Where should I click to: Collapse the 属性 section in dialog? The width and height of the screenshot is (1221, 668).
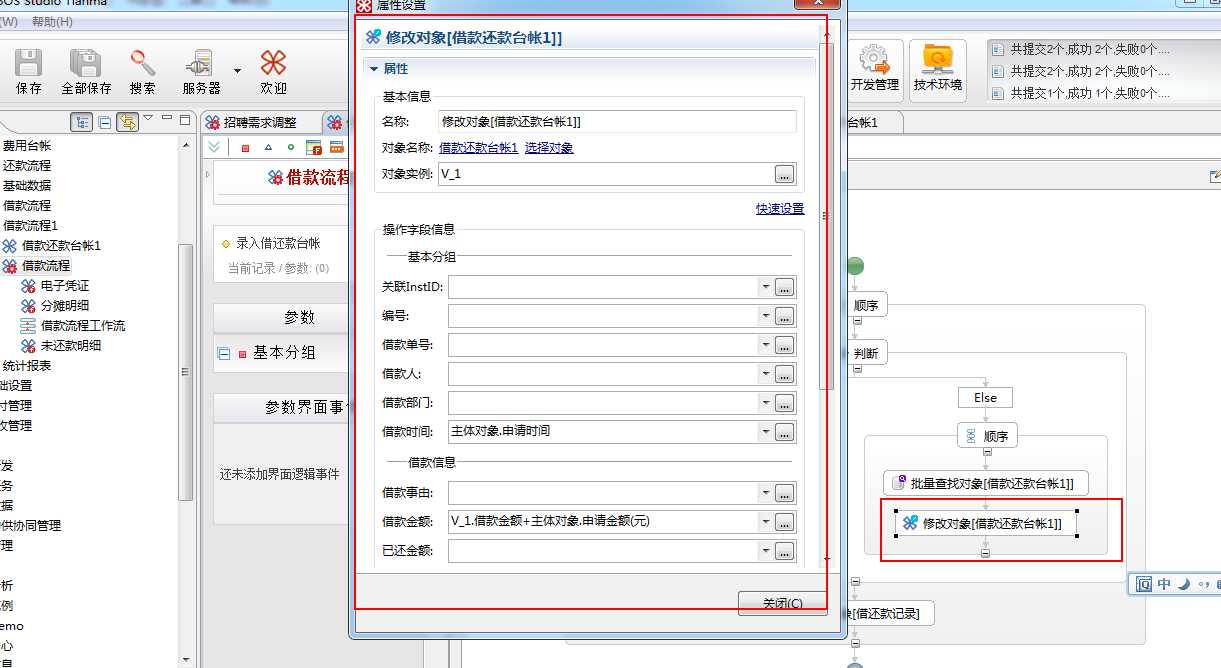375,69
